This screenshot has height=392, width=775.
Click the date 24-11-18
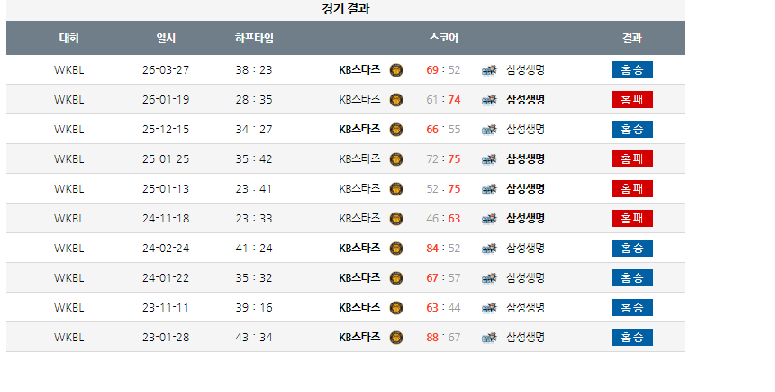[x=166, y=218]
